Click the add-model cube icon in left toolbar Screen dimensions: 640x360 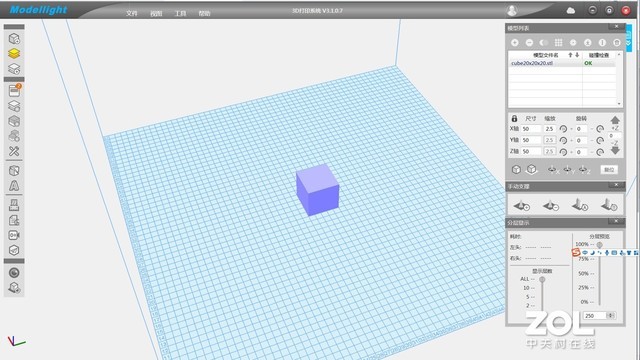(x=14, y=39)
